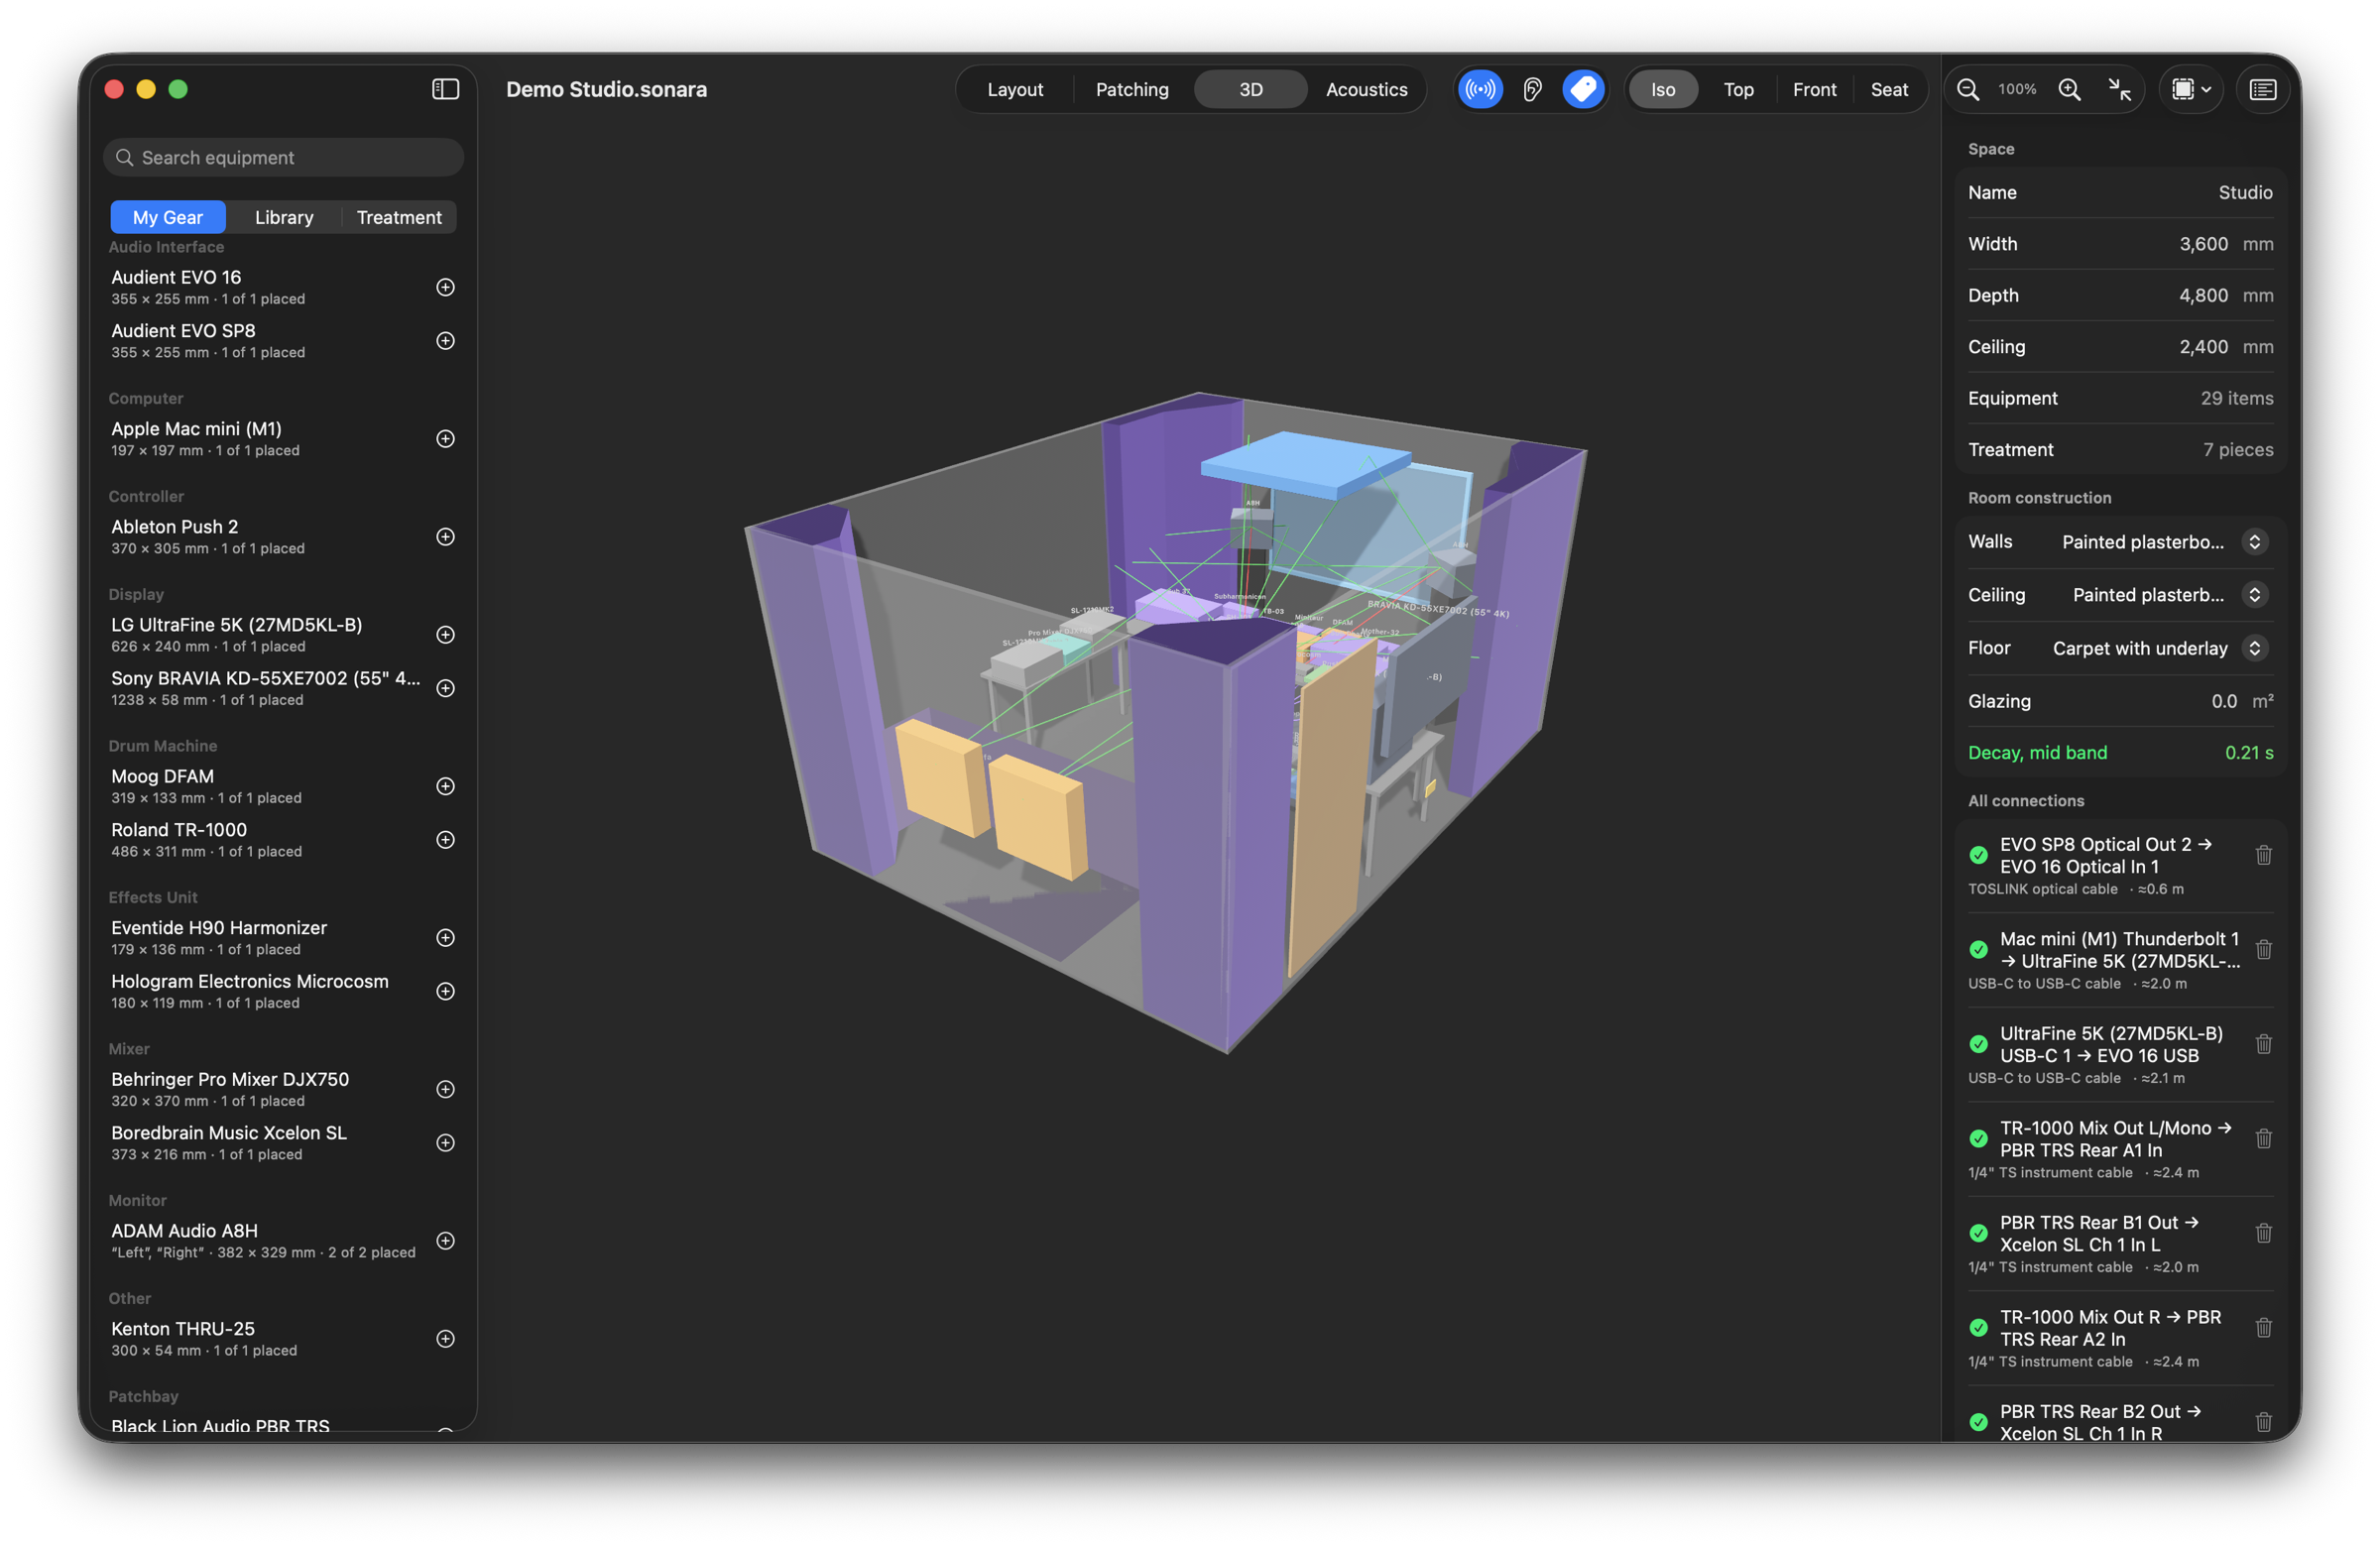This screenshot has width=2380, height=1546.
Task: Click the zoom in magnifier icon
Action: point(2069,89)
